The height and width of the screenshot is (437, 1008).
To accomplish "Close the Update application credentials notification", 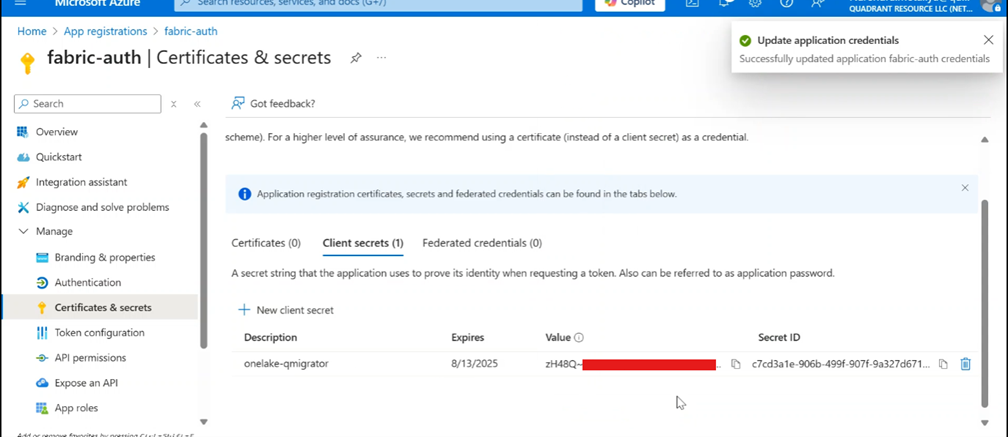I will (988, 40).
